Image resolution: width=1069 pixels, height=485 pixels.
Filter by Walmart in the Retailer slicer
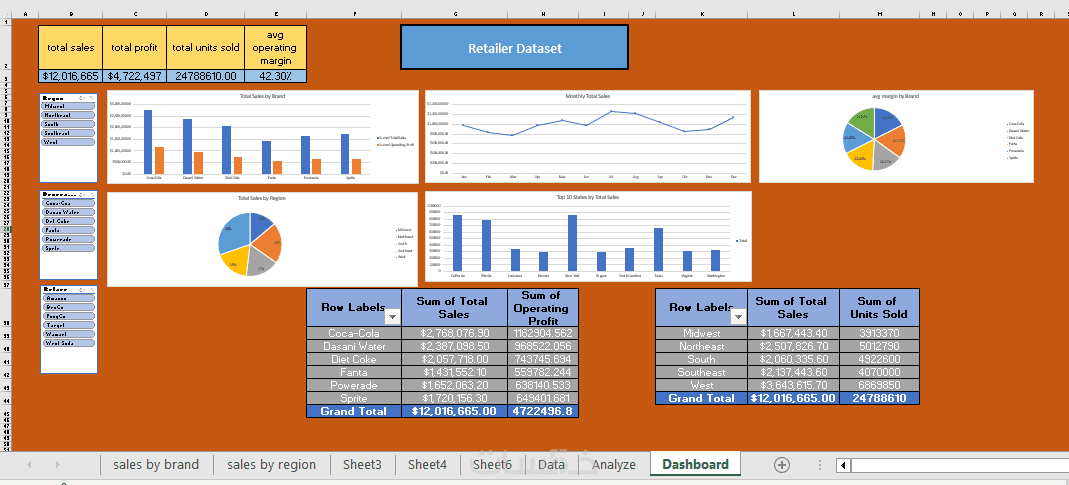point(67,334)
